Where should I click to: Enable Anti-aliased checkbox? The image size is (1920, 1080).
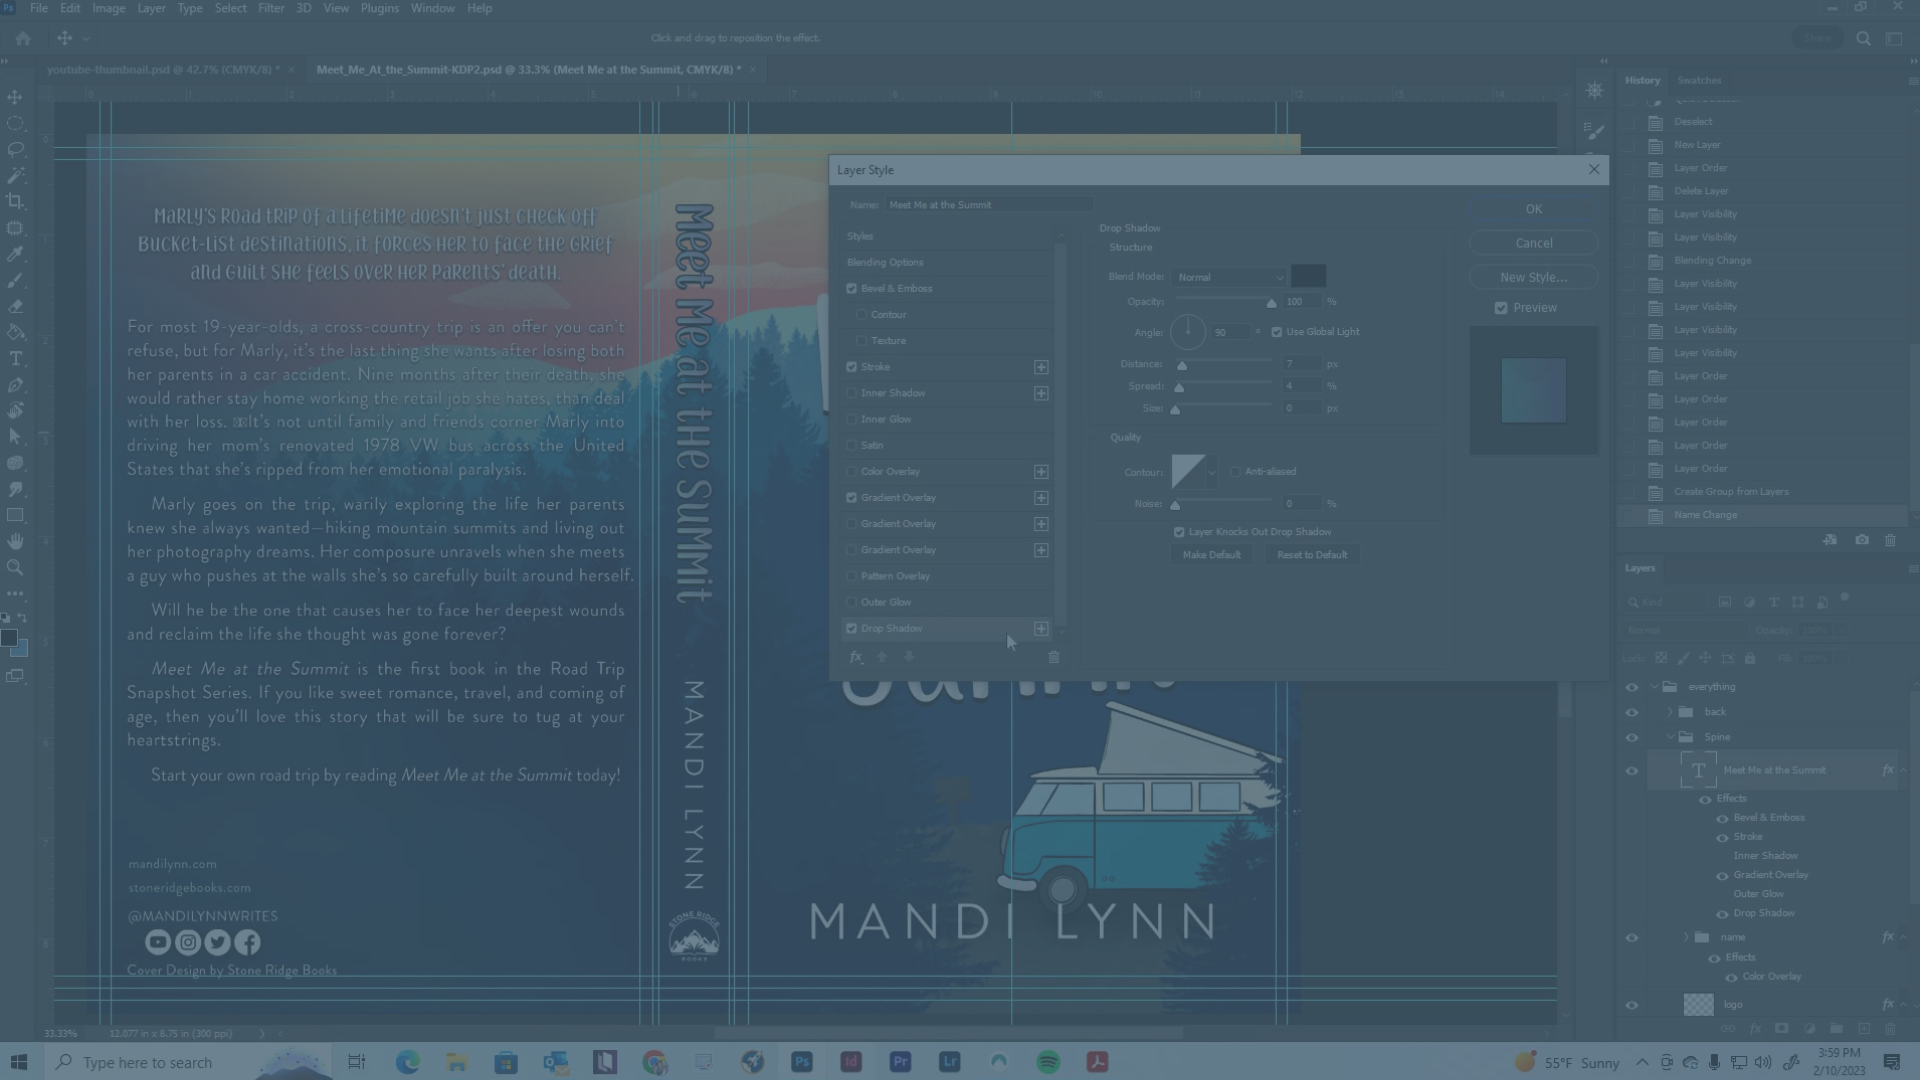pos(1235,471)
